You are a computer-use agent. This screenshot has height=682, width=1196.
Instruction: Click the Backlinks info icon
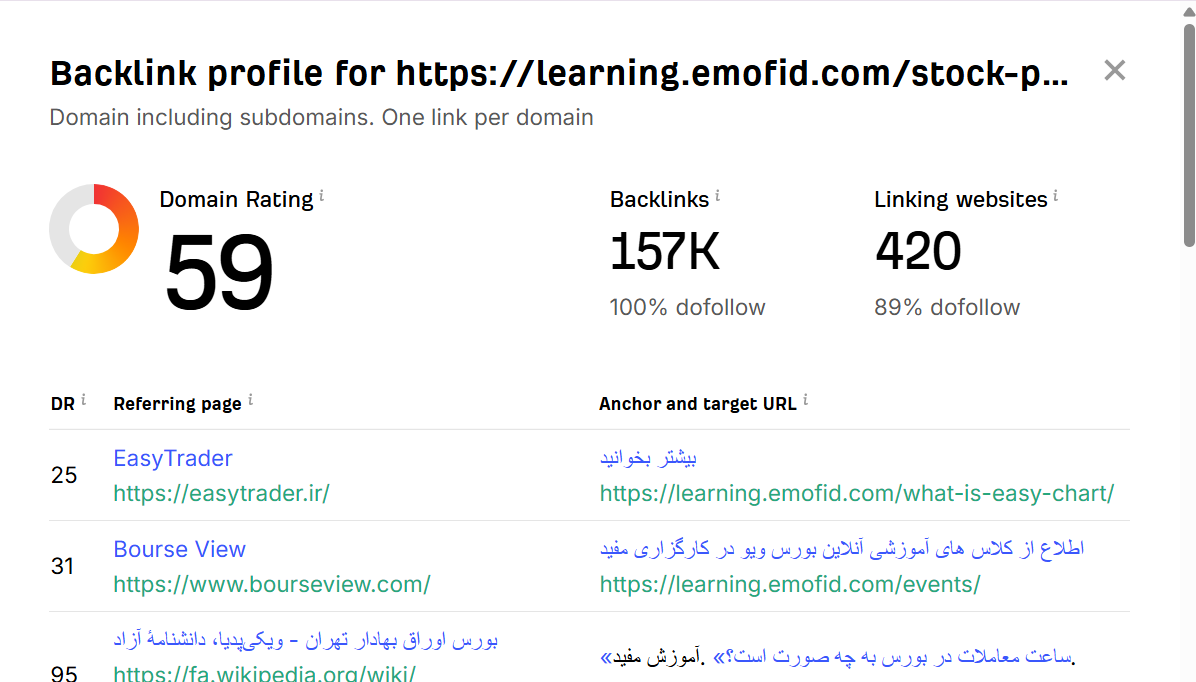[718, 197]
